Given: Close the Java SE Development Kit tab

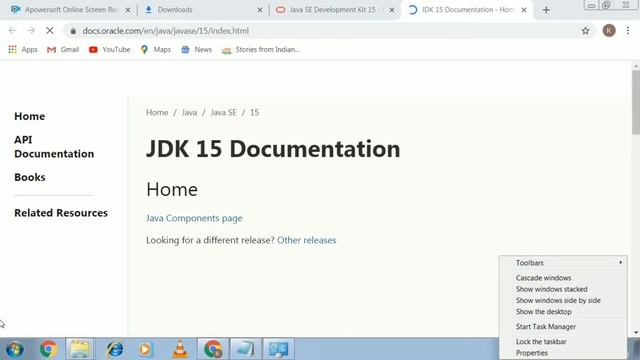Looking at the screenshot, I should [392, 10].
